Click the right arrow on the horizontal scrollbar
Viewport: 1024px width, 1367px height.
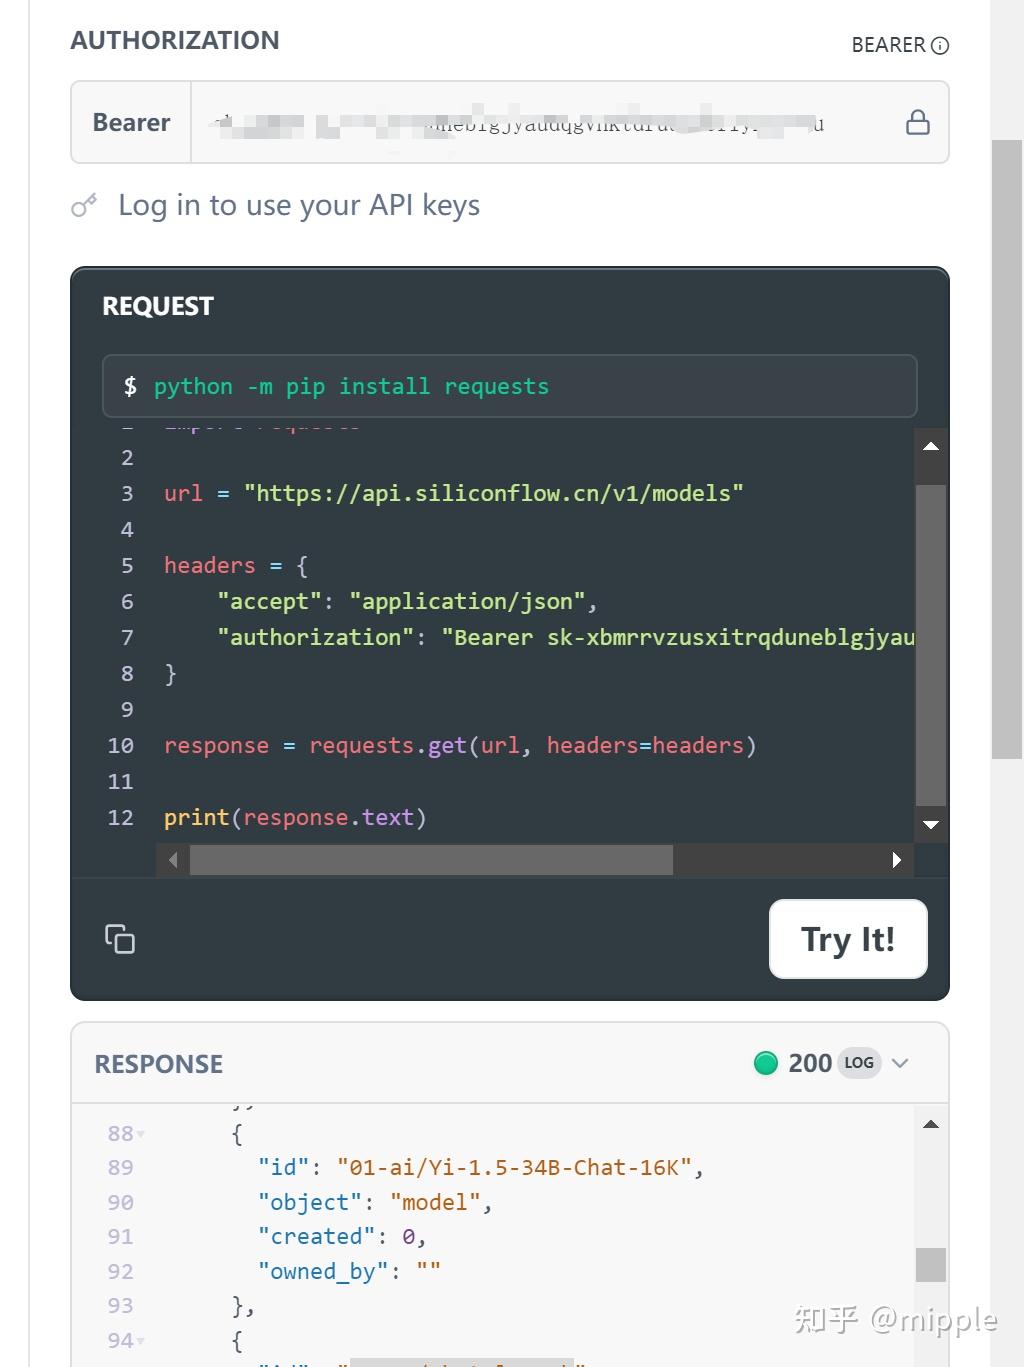[895, 859]
